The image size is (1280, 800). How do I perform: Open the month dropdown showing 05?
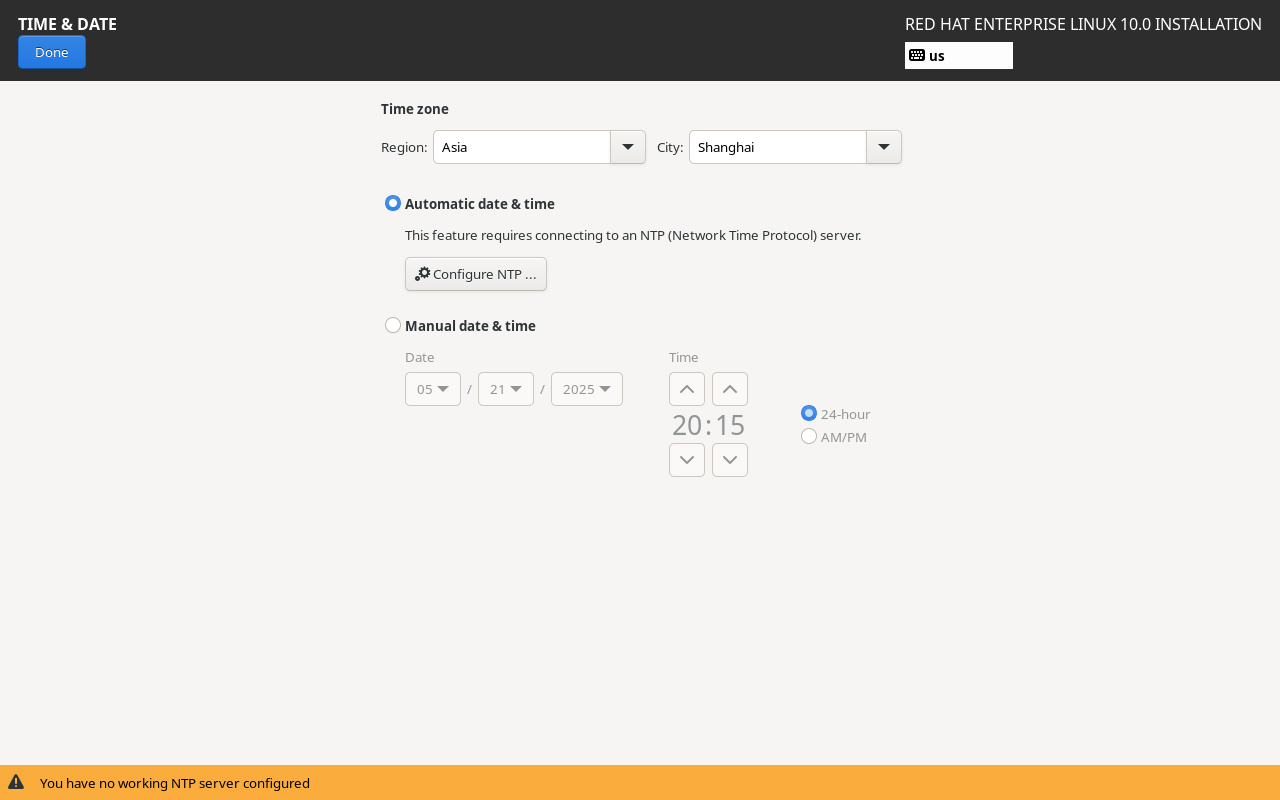click(433, 389)
